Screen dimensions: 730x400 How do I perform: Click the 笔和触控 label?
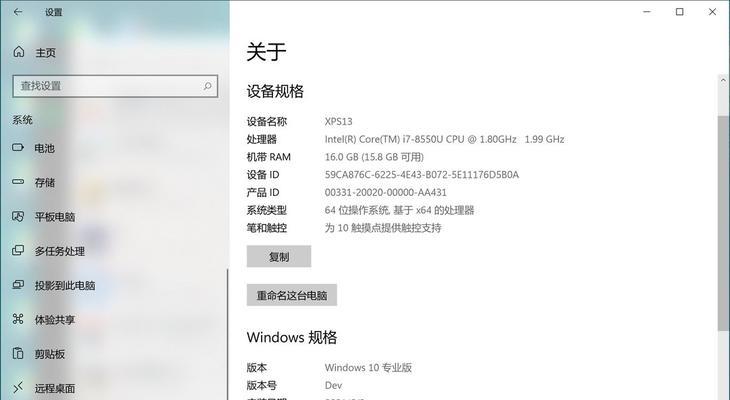(x=267, y=228)
